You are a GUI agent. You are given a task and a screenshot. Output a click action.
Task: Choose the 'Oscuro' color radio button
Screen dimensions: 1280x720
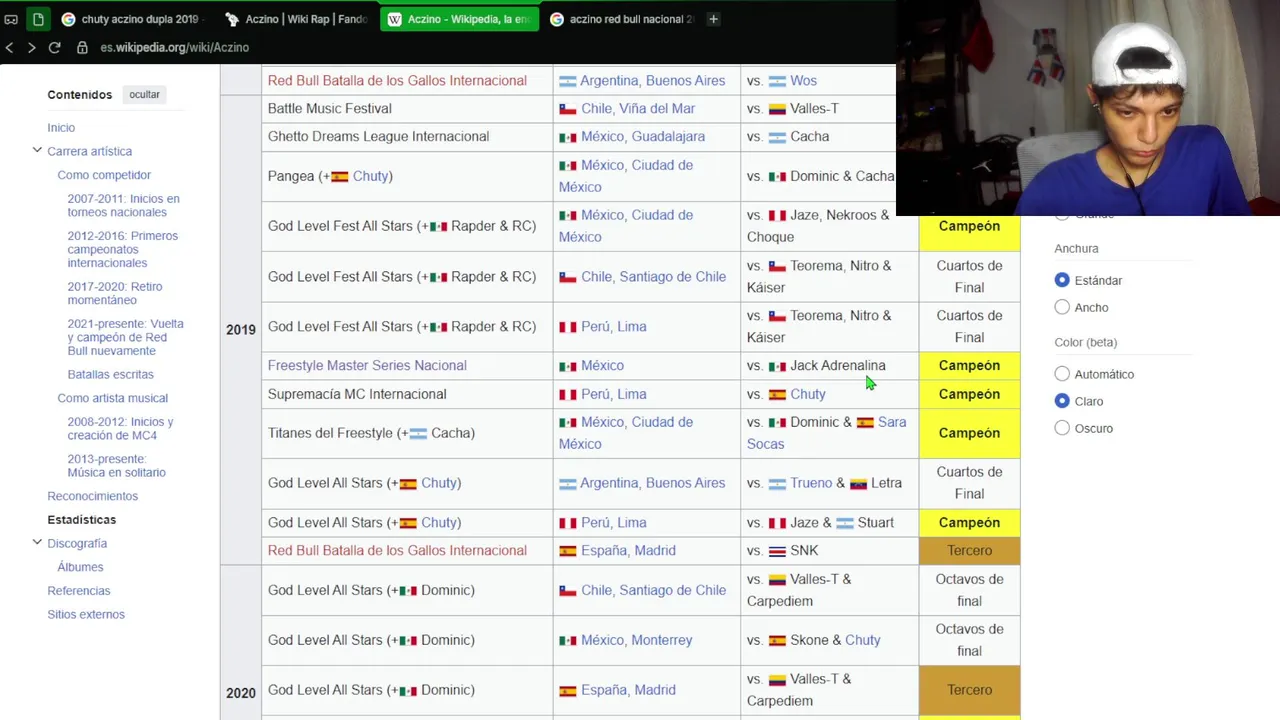[1062, 428]
